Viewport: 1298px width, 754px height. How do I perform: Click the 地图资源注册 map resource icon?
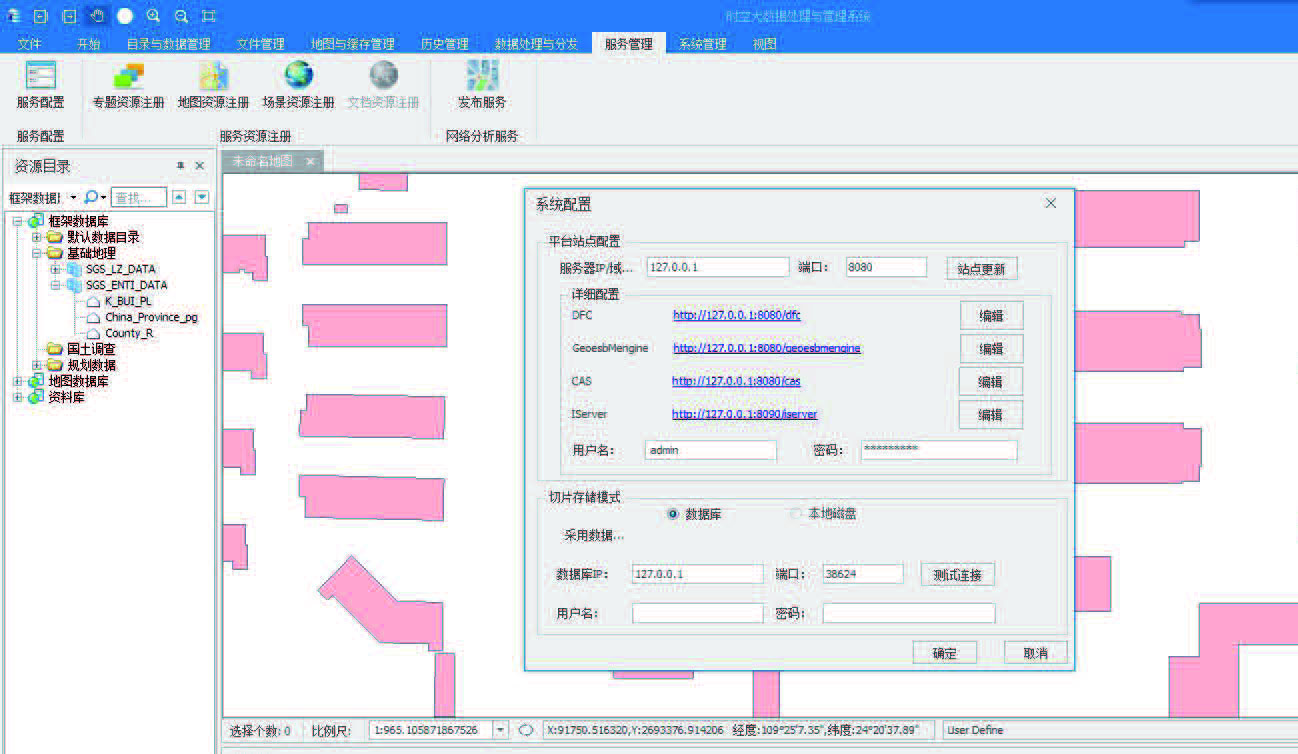[x=213, y=76]
